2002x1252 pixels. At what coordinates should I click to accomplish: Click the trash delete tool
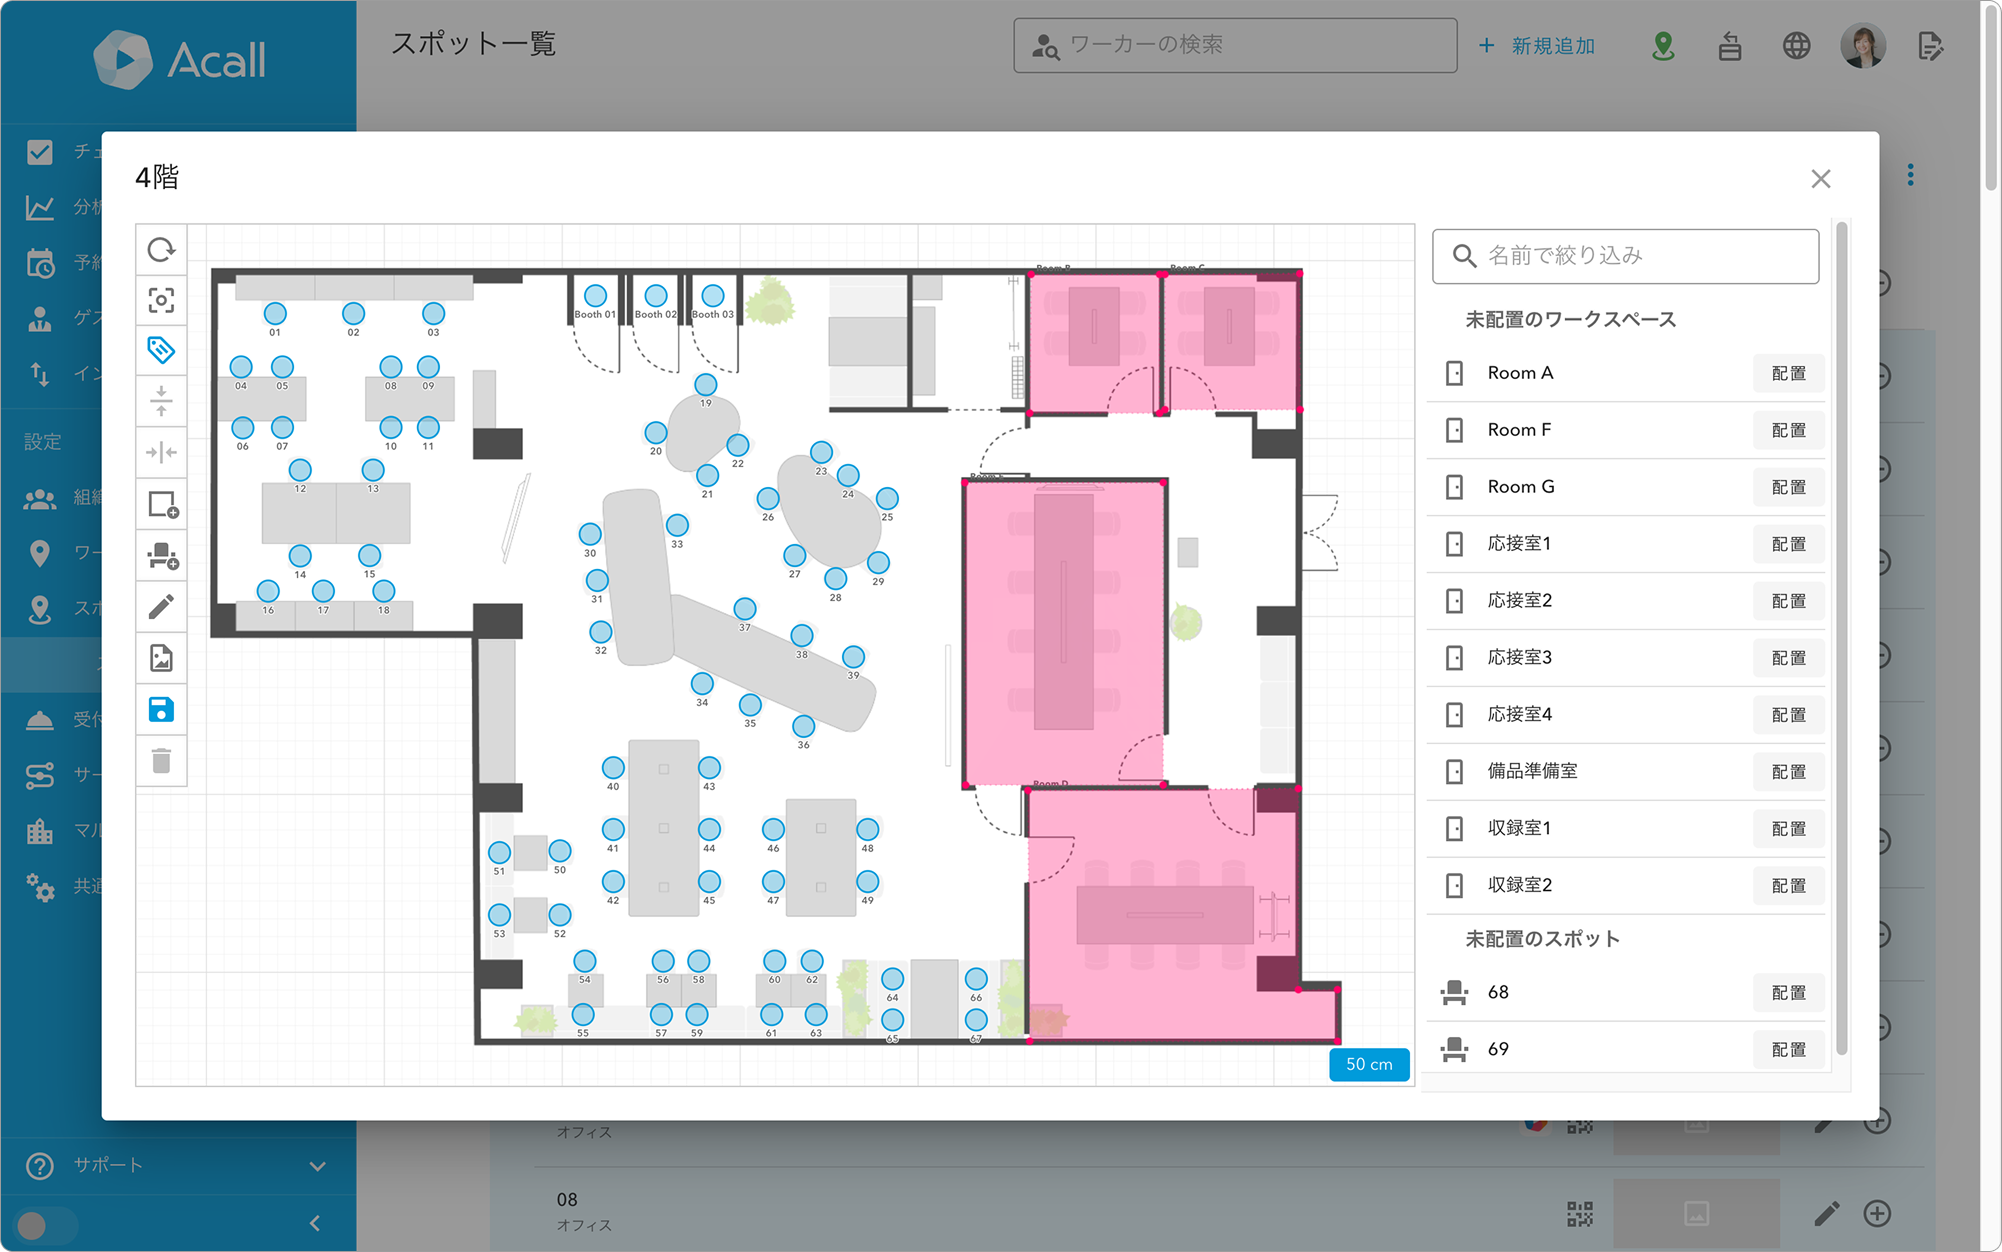pyautogui.click(x=161, y=761)
